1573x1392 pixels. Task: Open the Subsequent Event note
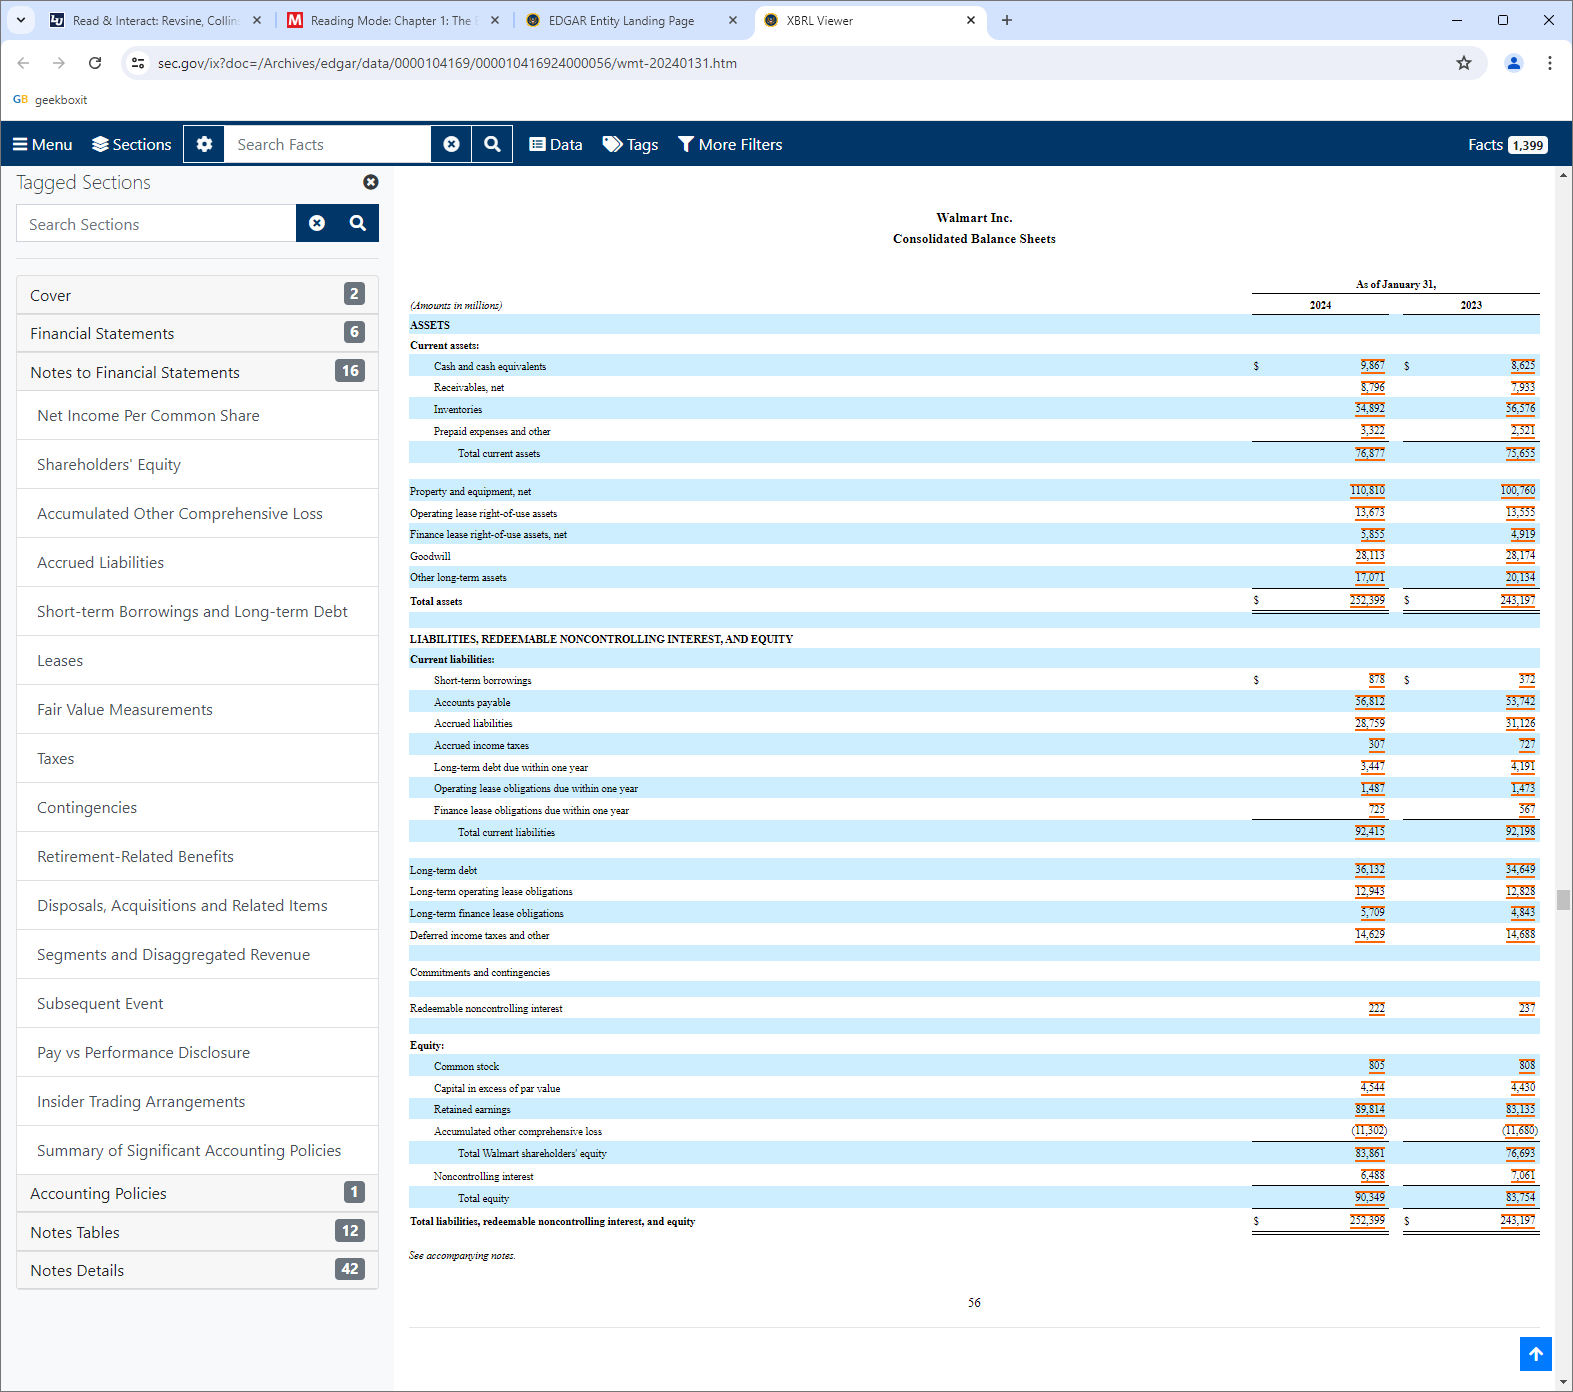[x=197, y=1003]
